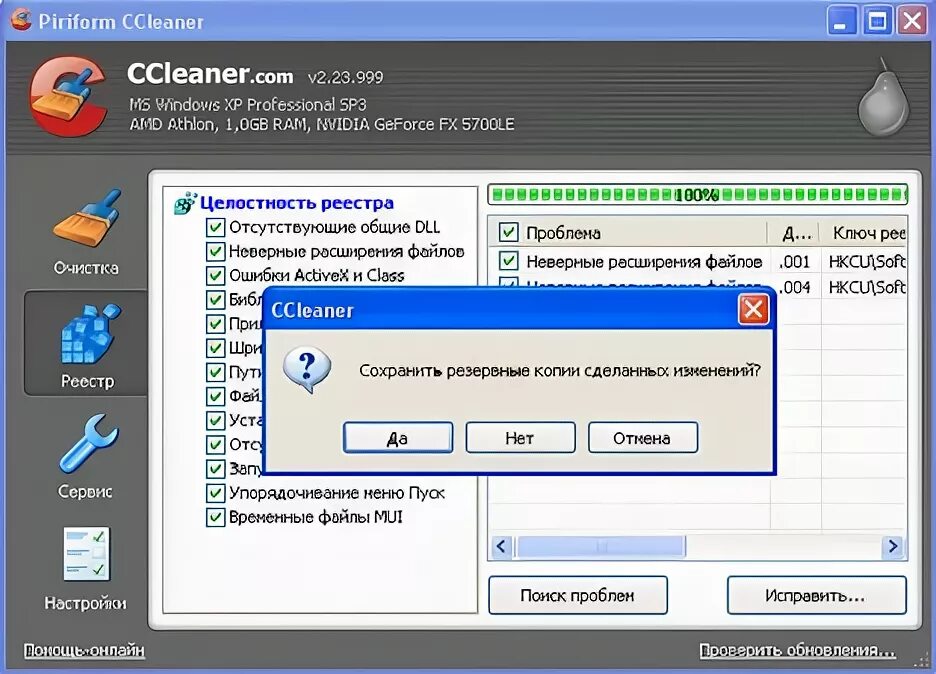Open Помощь онлайн link
The image size is (936, 674).
coord(84,650)
